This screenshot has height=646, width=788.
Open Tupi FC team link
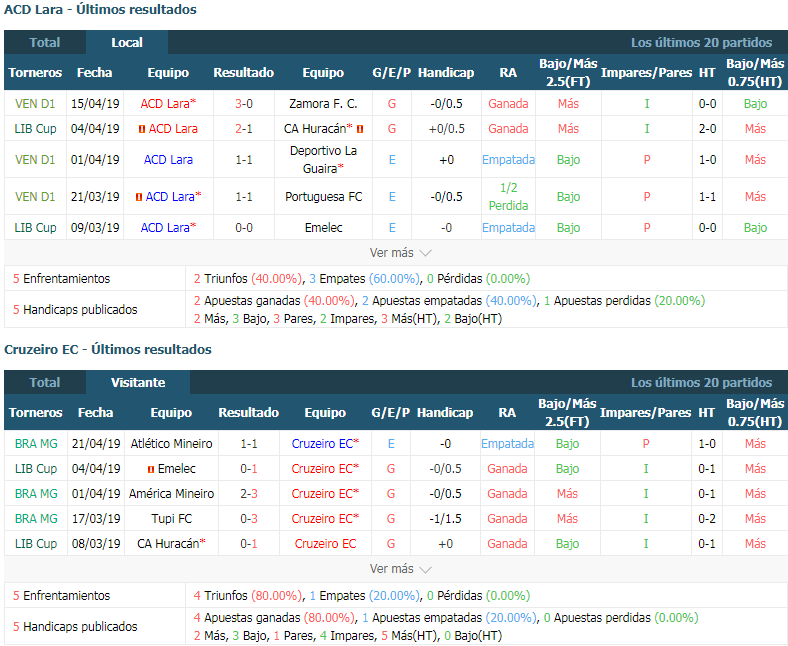171,518
